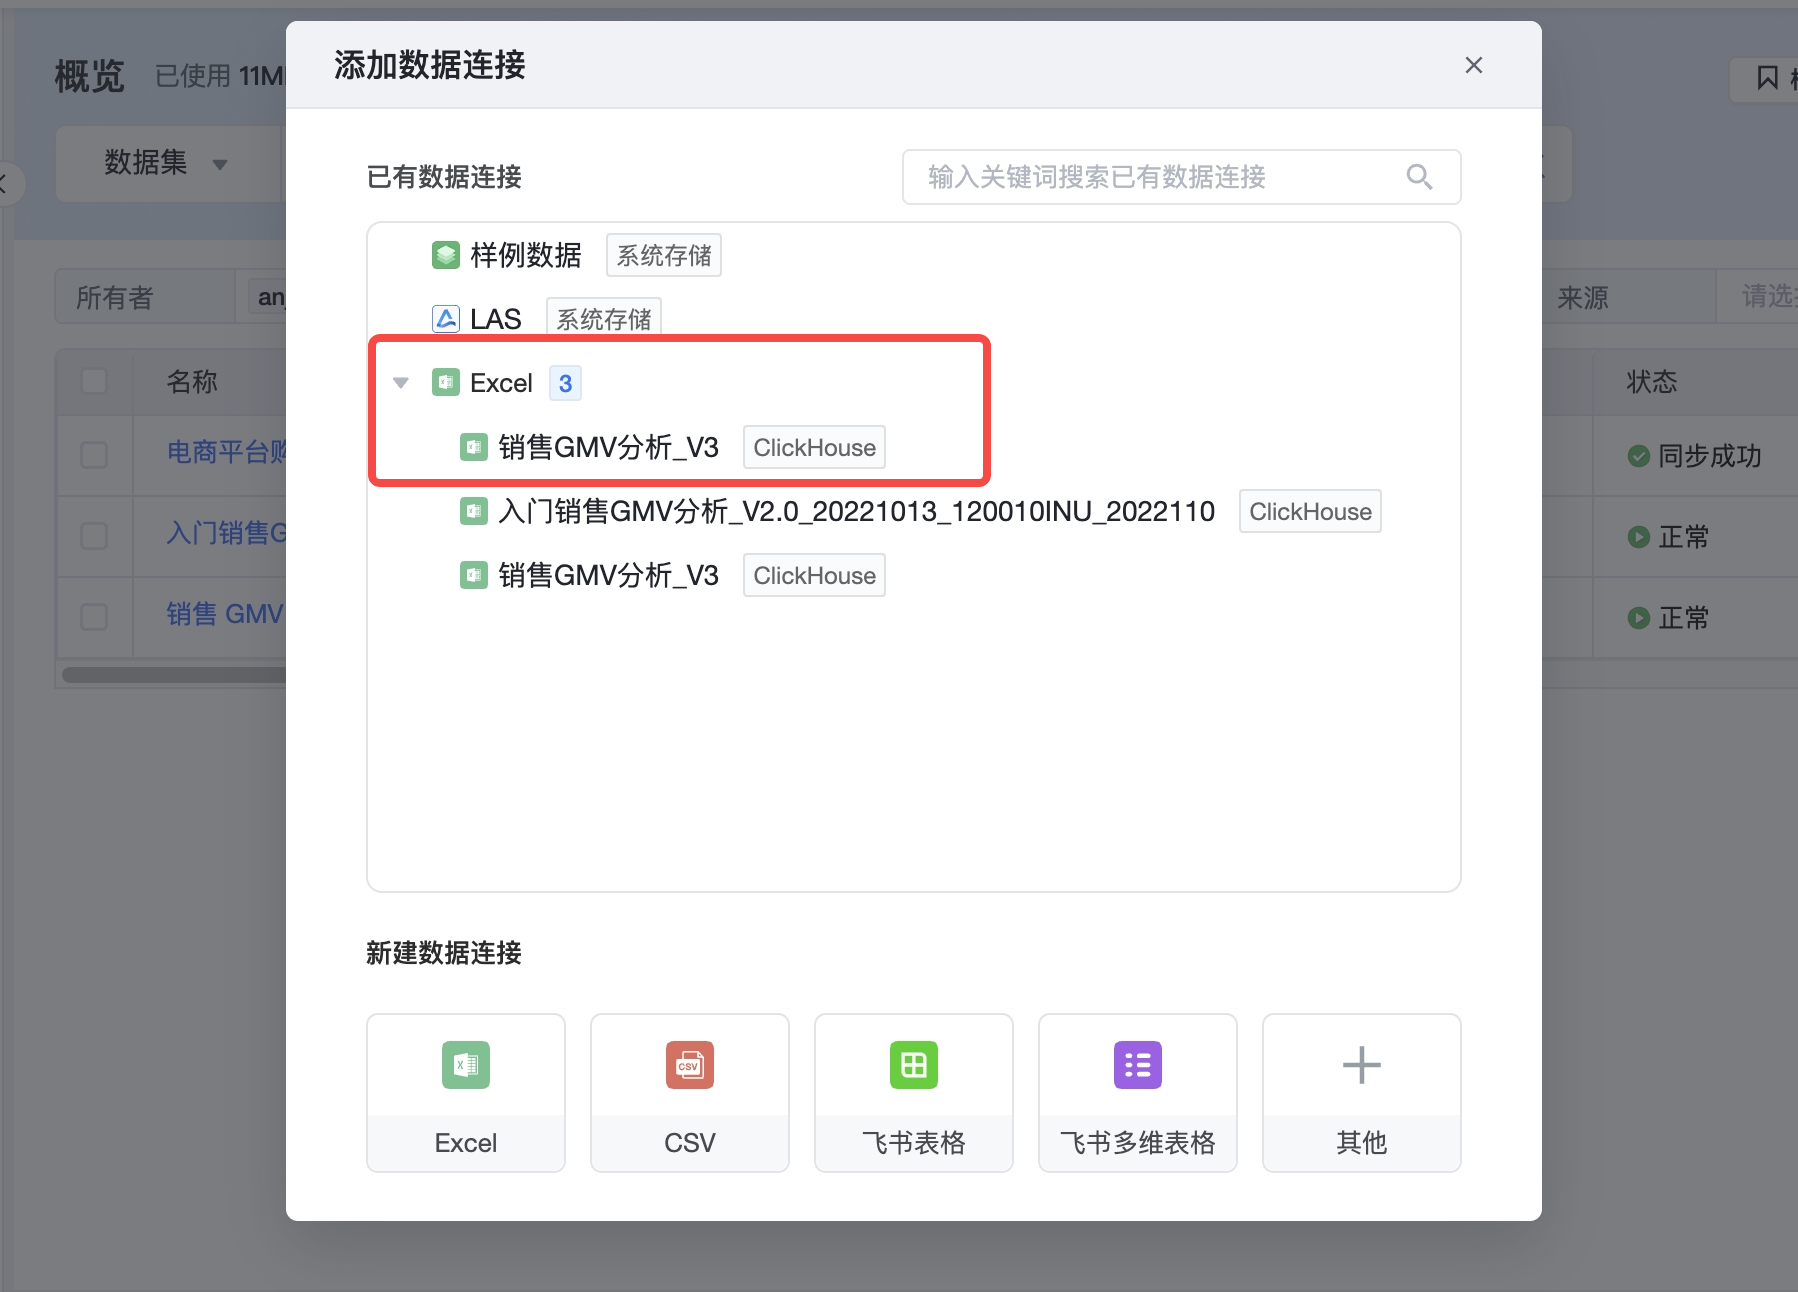
Task: Click the 所有者 filter label
Action: [115, 297]
